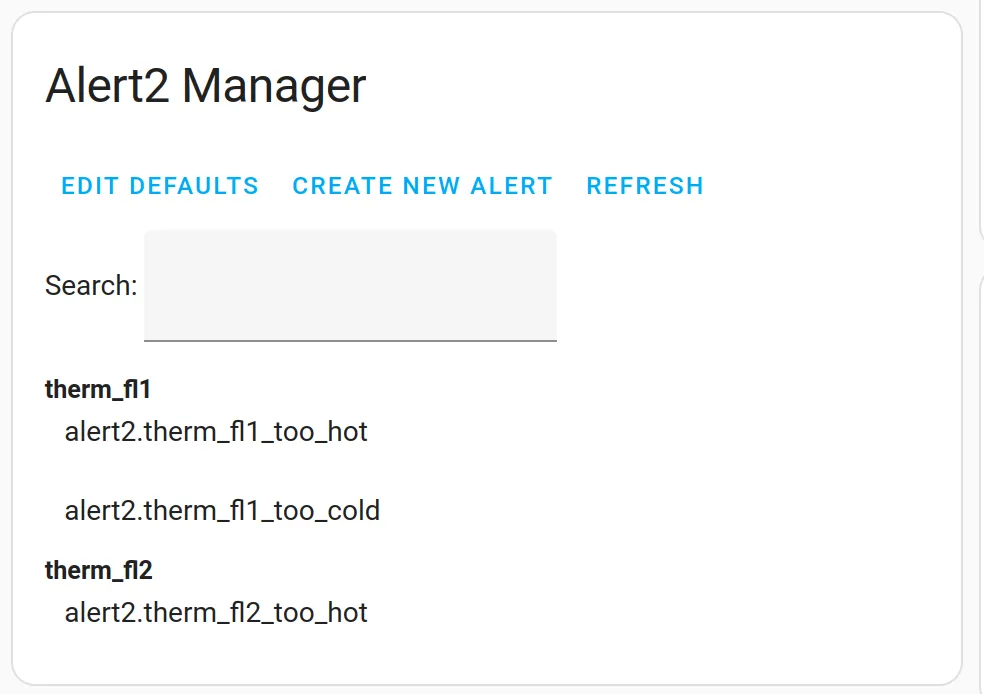Image resolution: width=984 pixels, height=694 pixels.
Task: Click the therm_fl1 group heading
Action: pyautogui.click(x=98, y=390)
